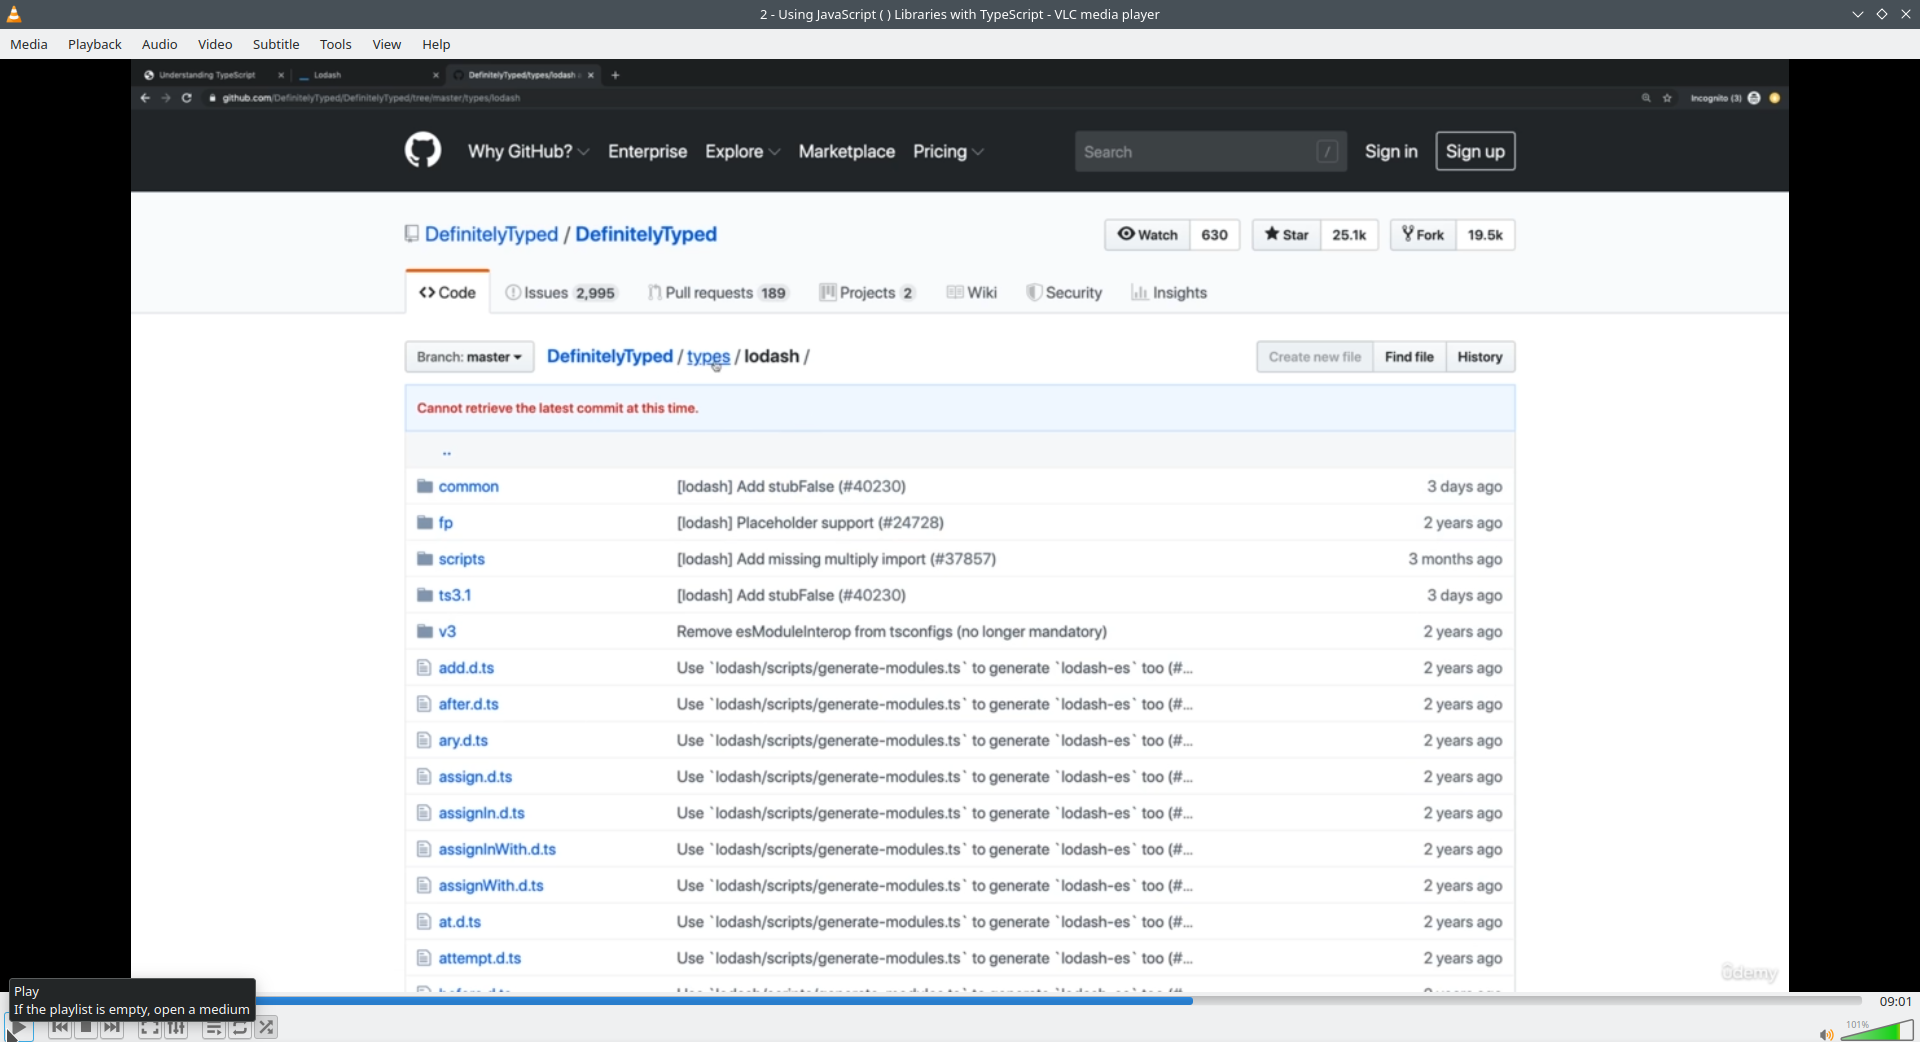1920x1042 pixels.
Task: Click the bookmark star in the address bar
Action: click(1667, 98)
